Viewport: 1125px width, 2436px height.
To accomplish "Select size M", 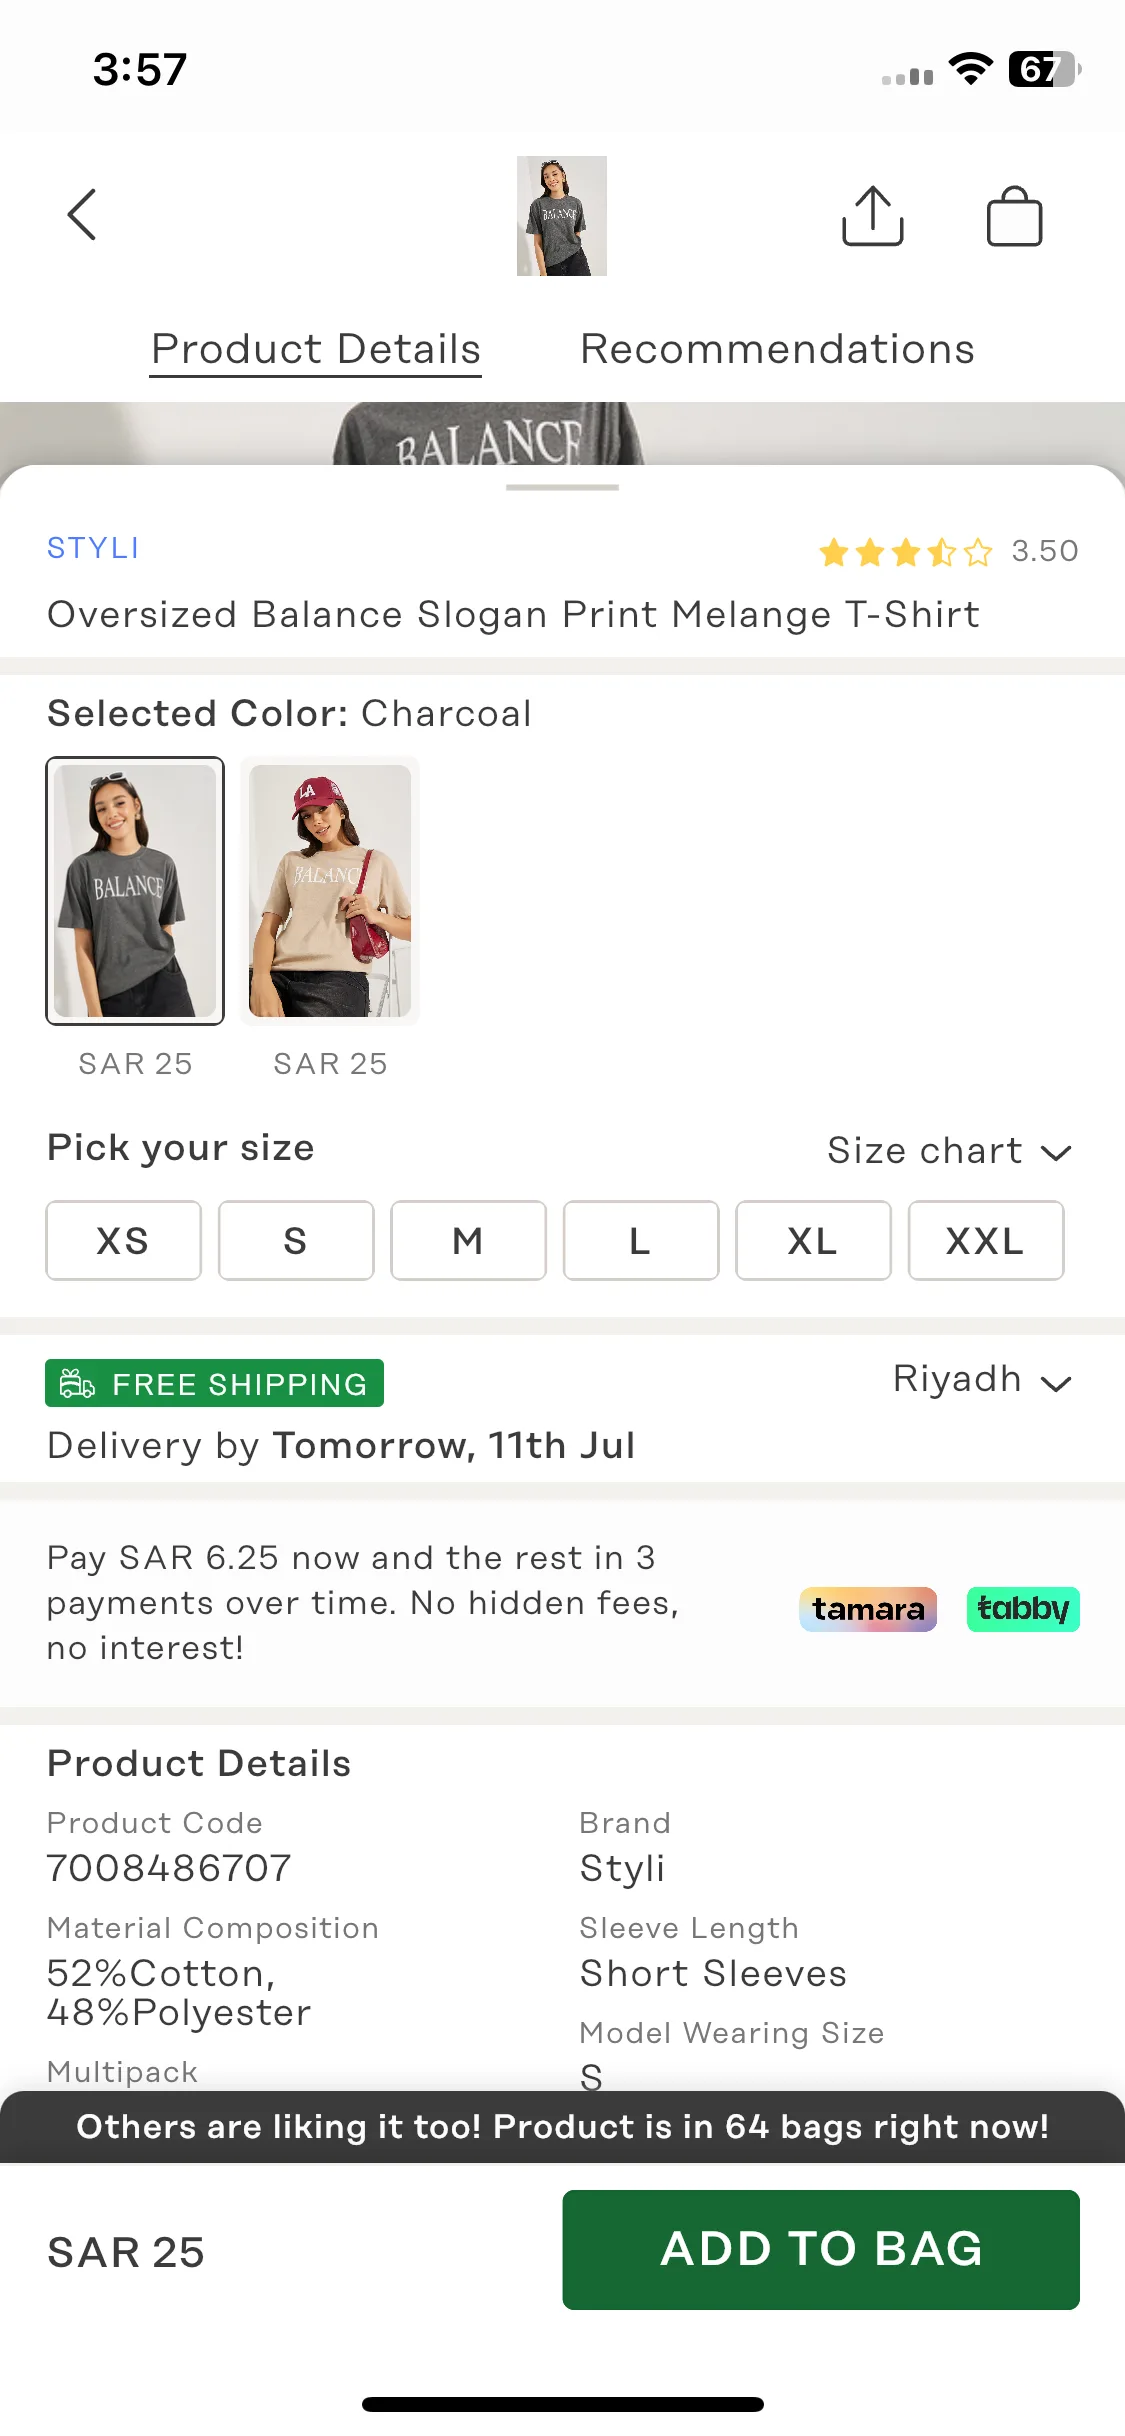I will tap(468, 1241).
